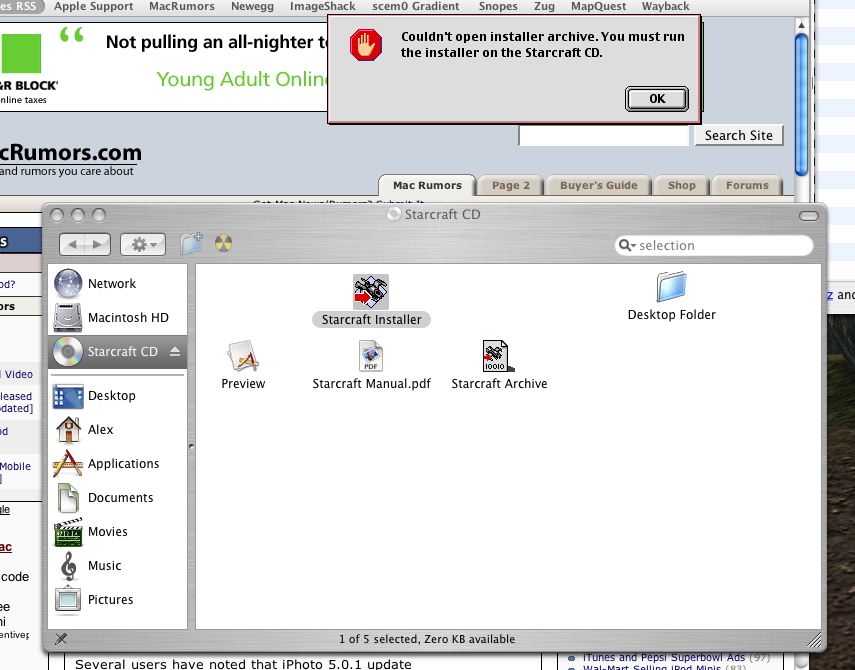The width and height of the screenshot is (855, 670).
Task: Go forward in Finder window
Action: click(x=98, y=244)
